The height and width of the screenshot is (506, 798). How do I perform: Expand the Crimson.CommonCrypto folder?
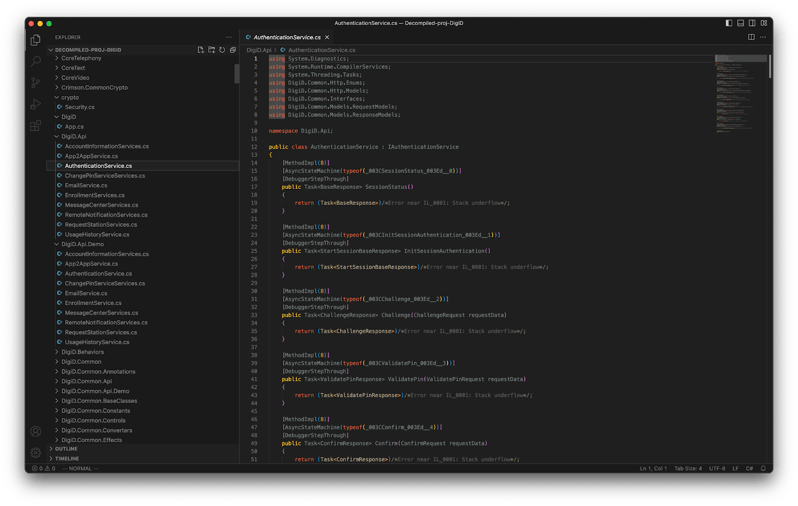point(95,88)
